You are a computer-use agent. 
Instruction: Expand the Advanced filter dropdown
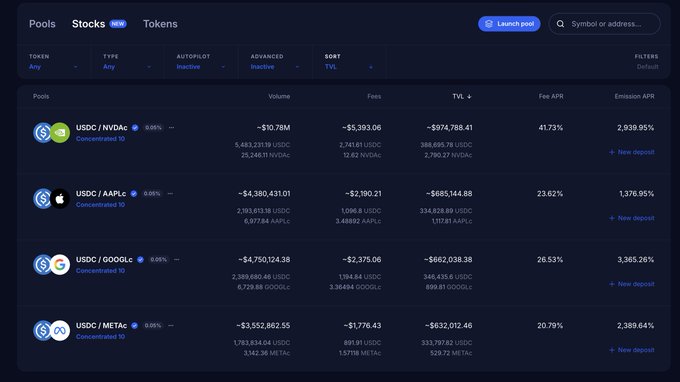click(275, 62)
